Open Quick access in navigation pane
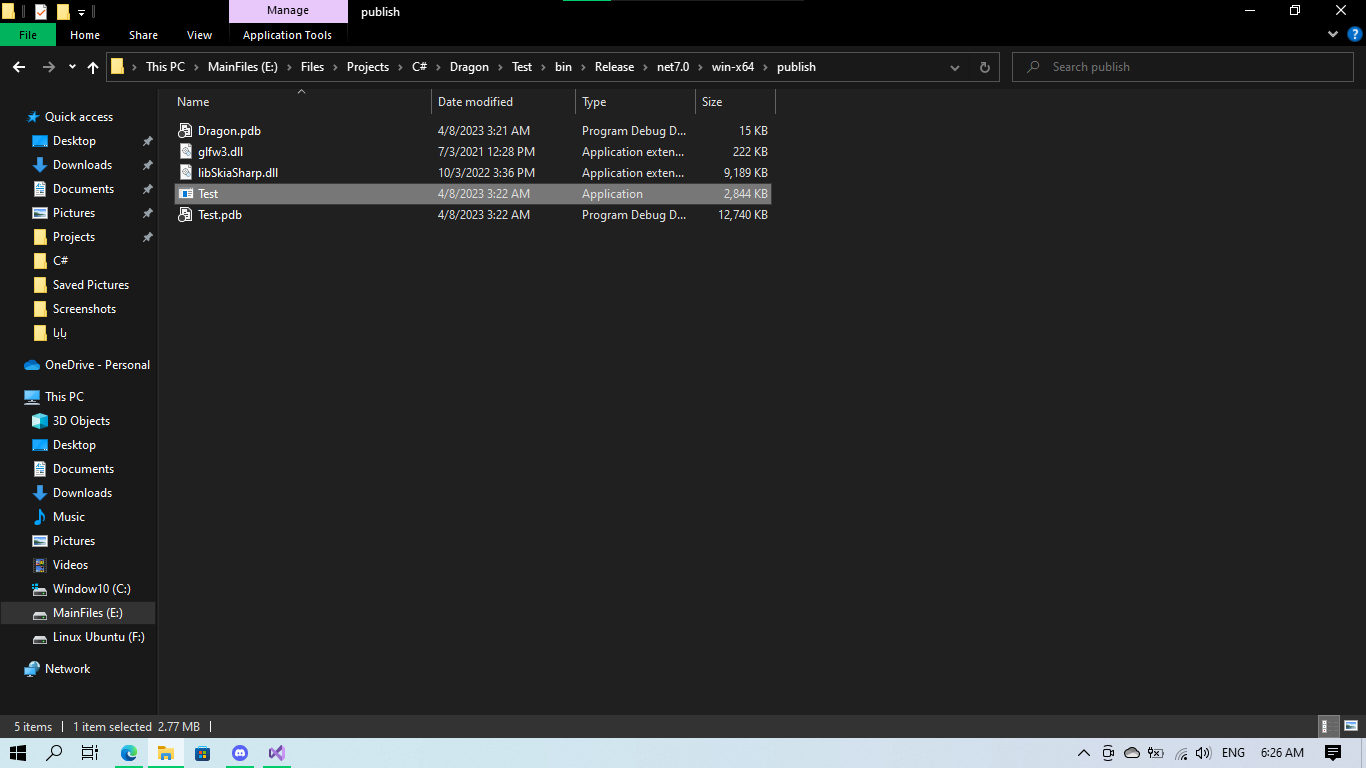This screenshot has height=768, width=1366. (78, 117)
